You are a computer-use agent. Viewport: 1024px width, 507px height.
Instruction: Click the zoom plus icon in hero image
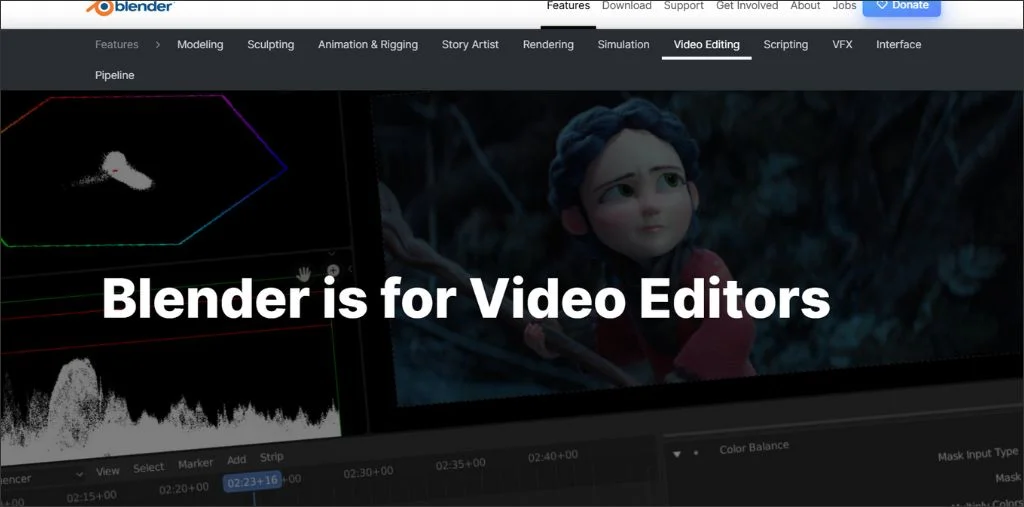click(x=332, y=270)
